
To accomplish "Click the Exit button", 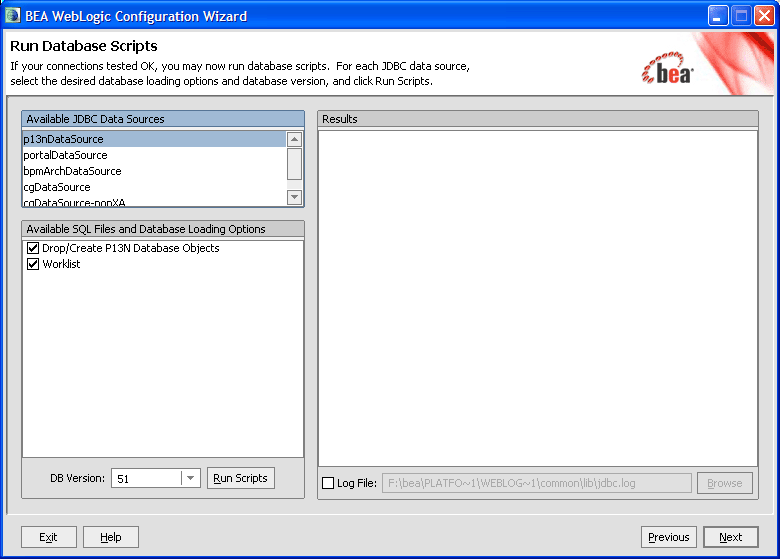I will coord(49,537).
